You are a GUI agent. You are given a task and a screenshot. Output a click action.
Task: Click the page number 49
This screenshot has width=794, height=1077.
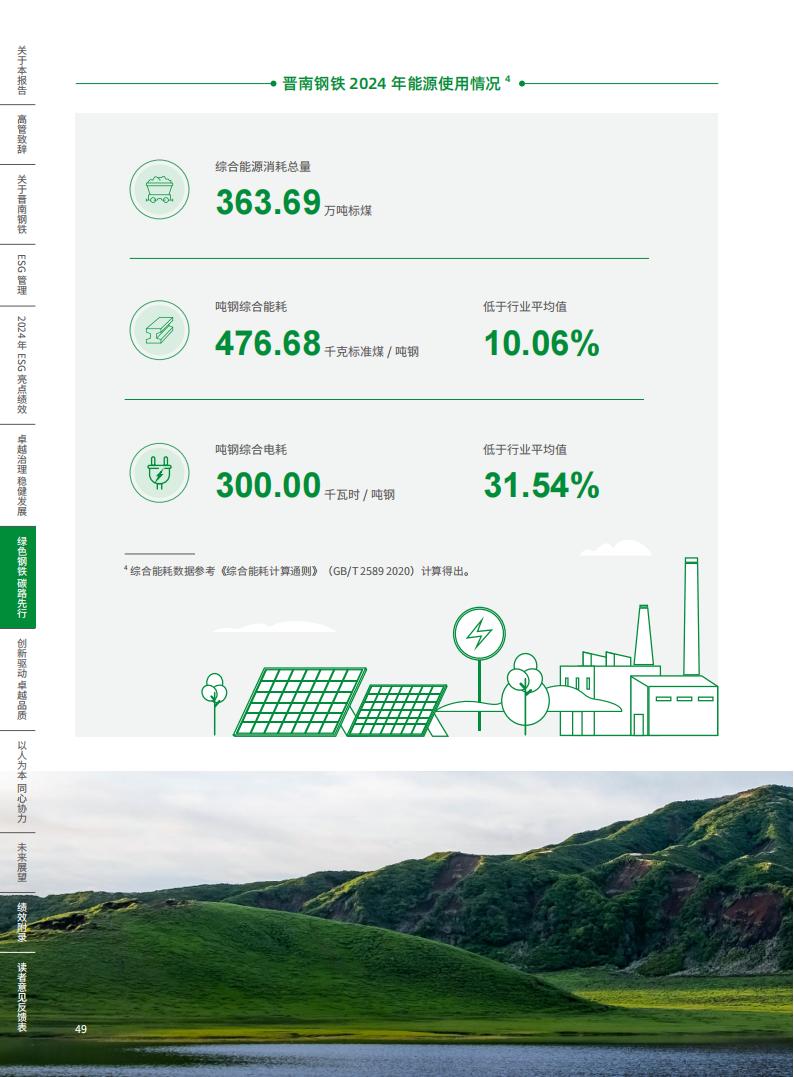pos(81,1029)
